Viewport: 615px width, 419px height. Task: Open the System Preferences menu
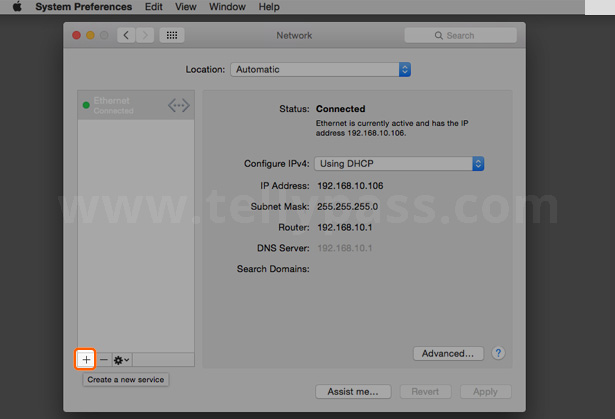[x=84, y=7]
